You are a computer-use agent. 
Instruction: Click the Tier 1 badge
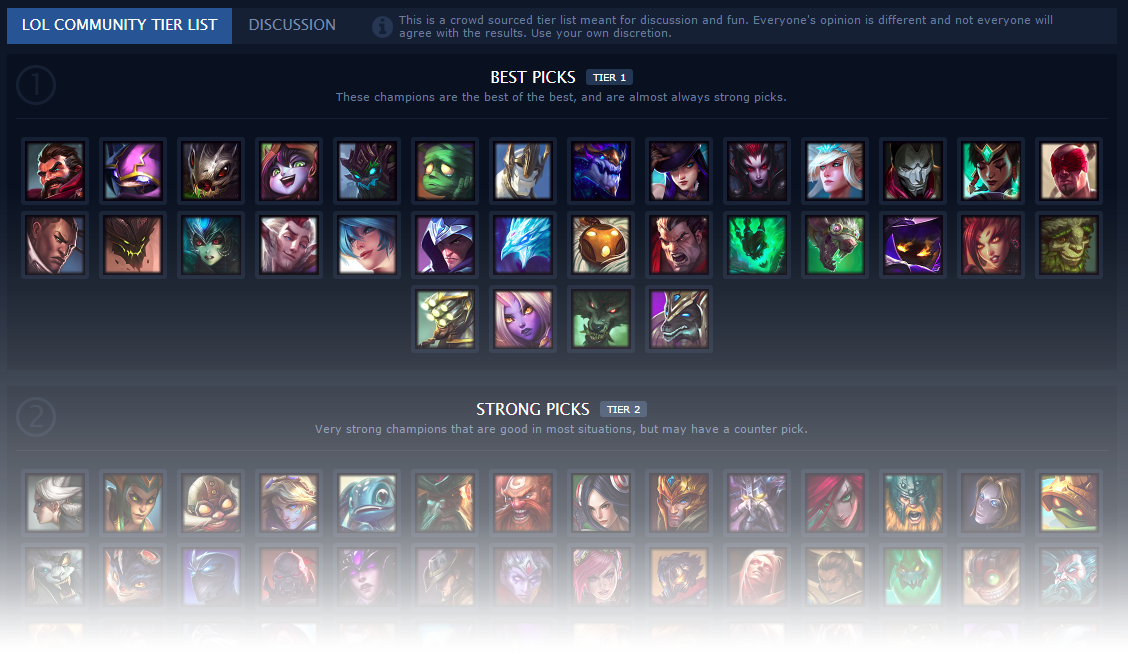(609, 78)
